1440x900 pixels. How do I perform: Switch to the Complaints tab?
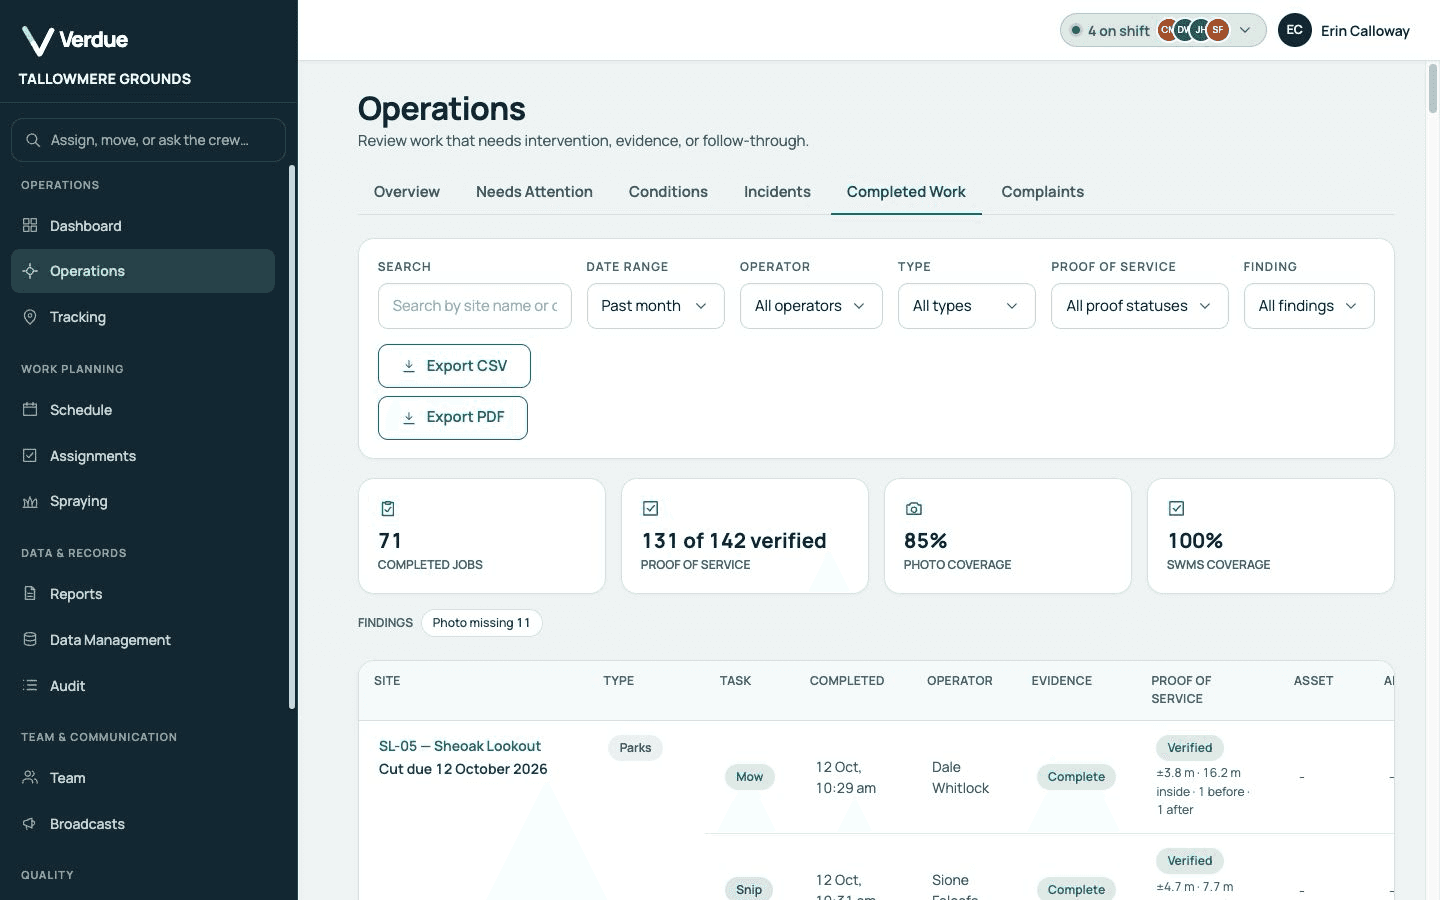click(x=1042, y=192)
